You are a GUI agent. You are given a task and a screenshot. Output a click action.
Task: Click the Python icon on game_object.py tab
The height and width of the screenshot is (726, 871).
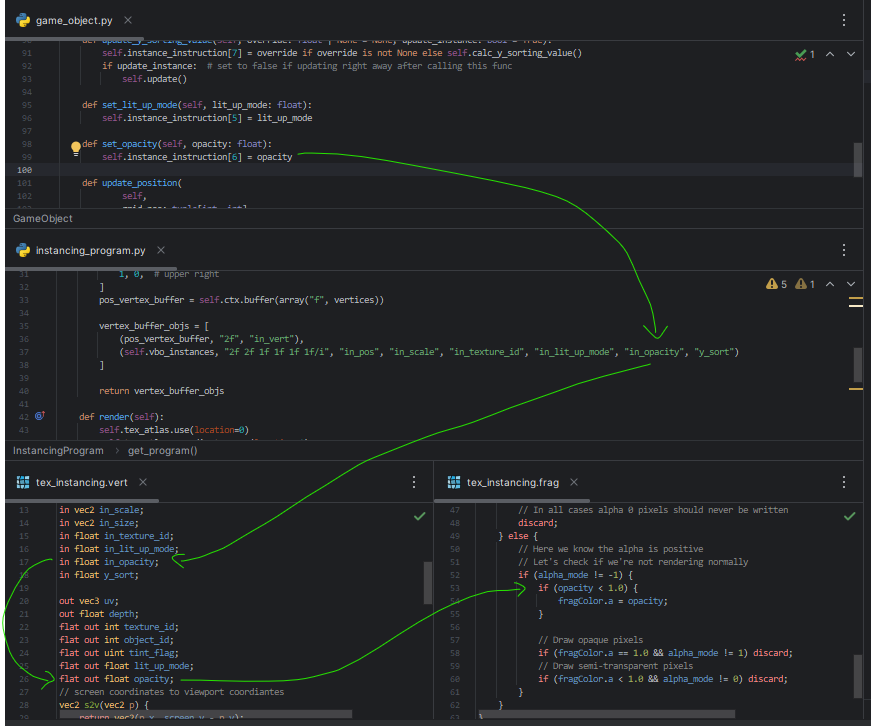coord(23,21)
